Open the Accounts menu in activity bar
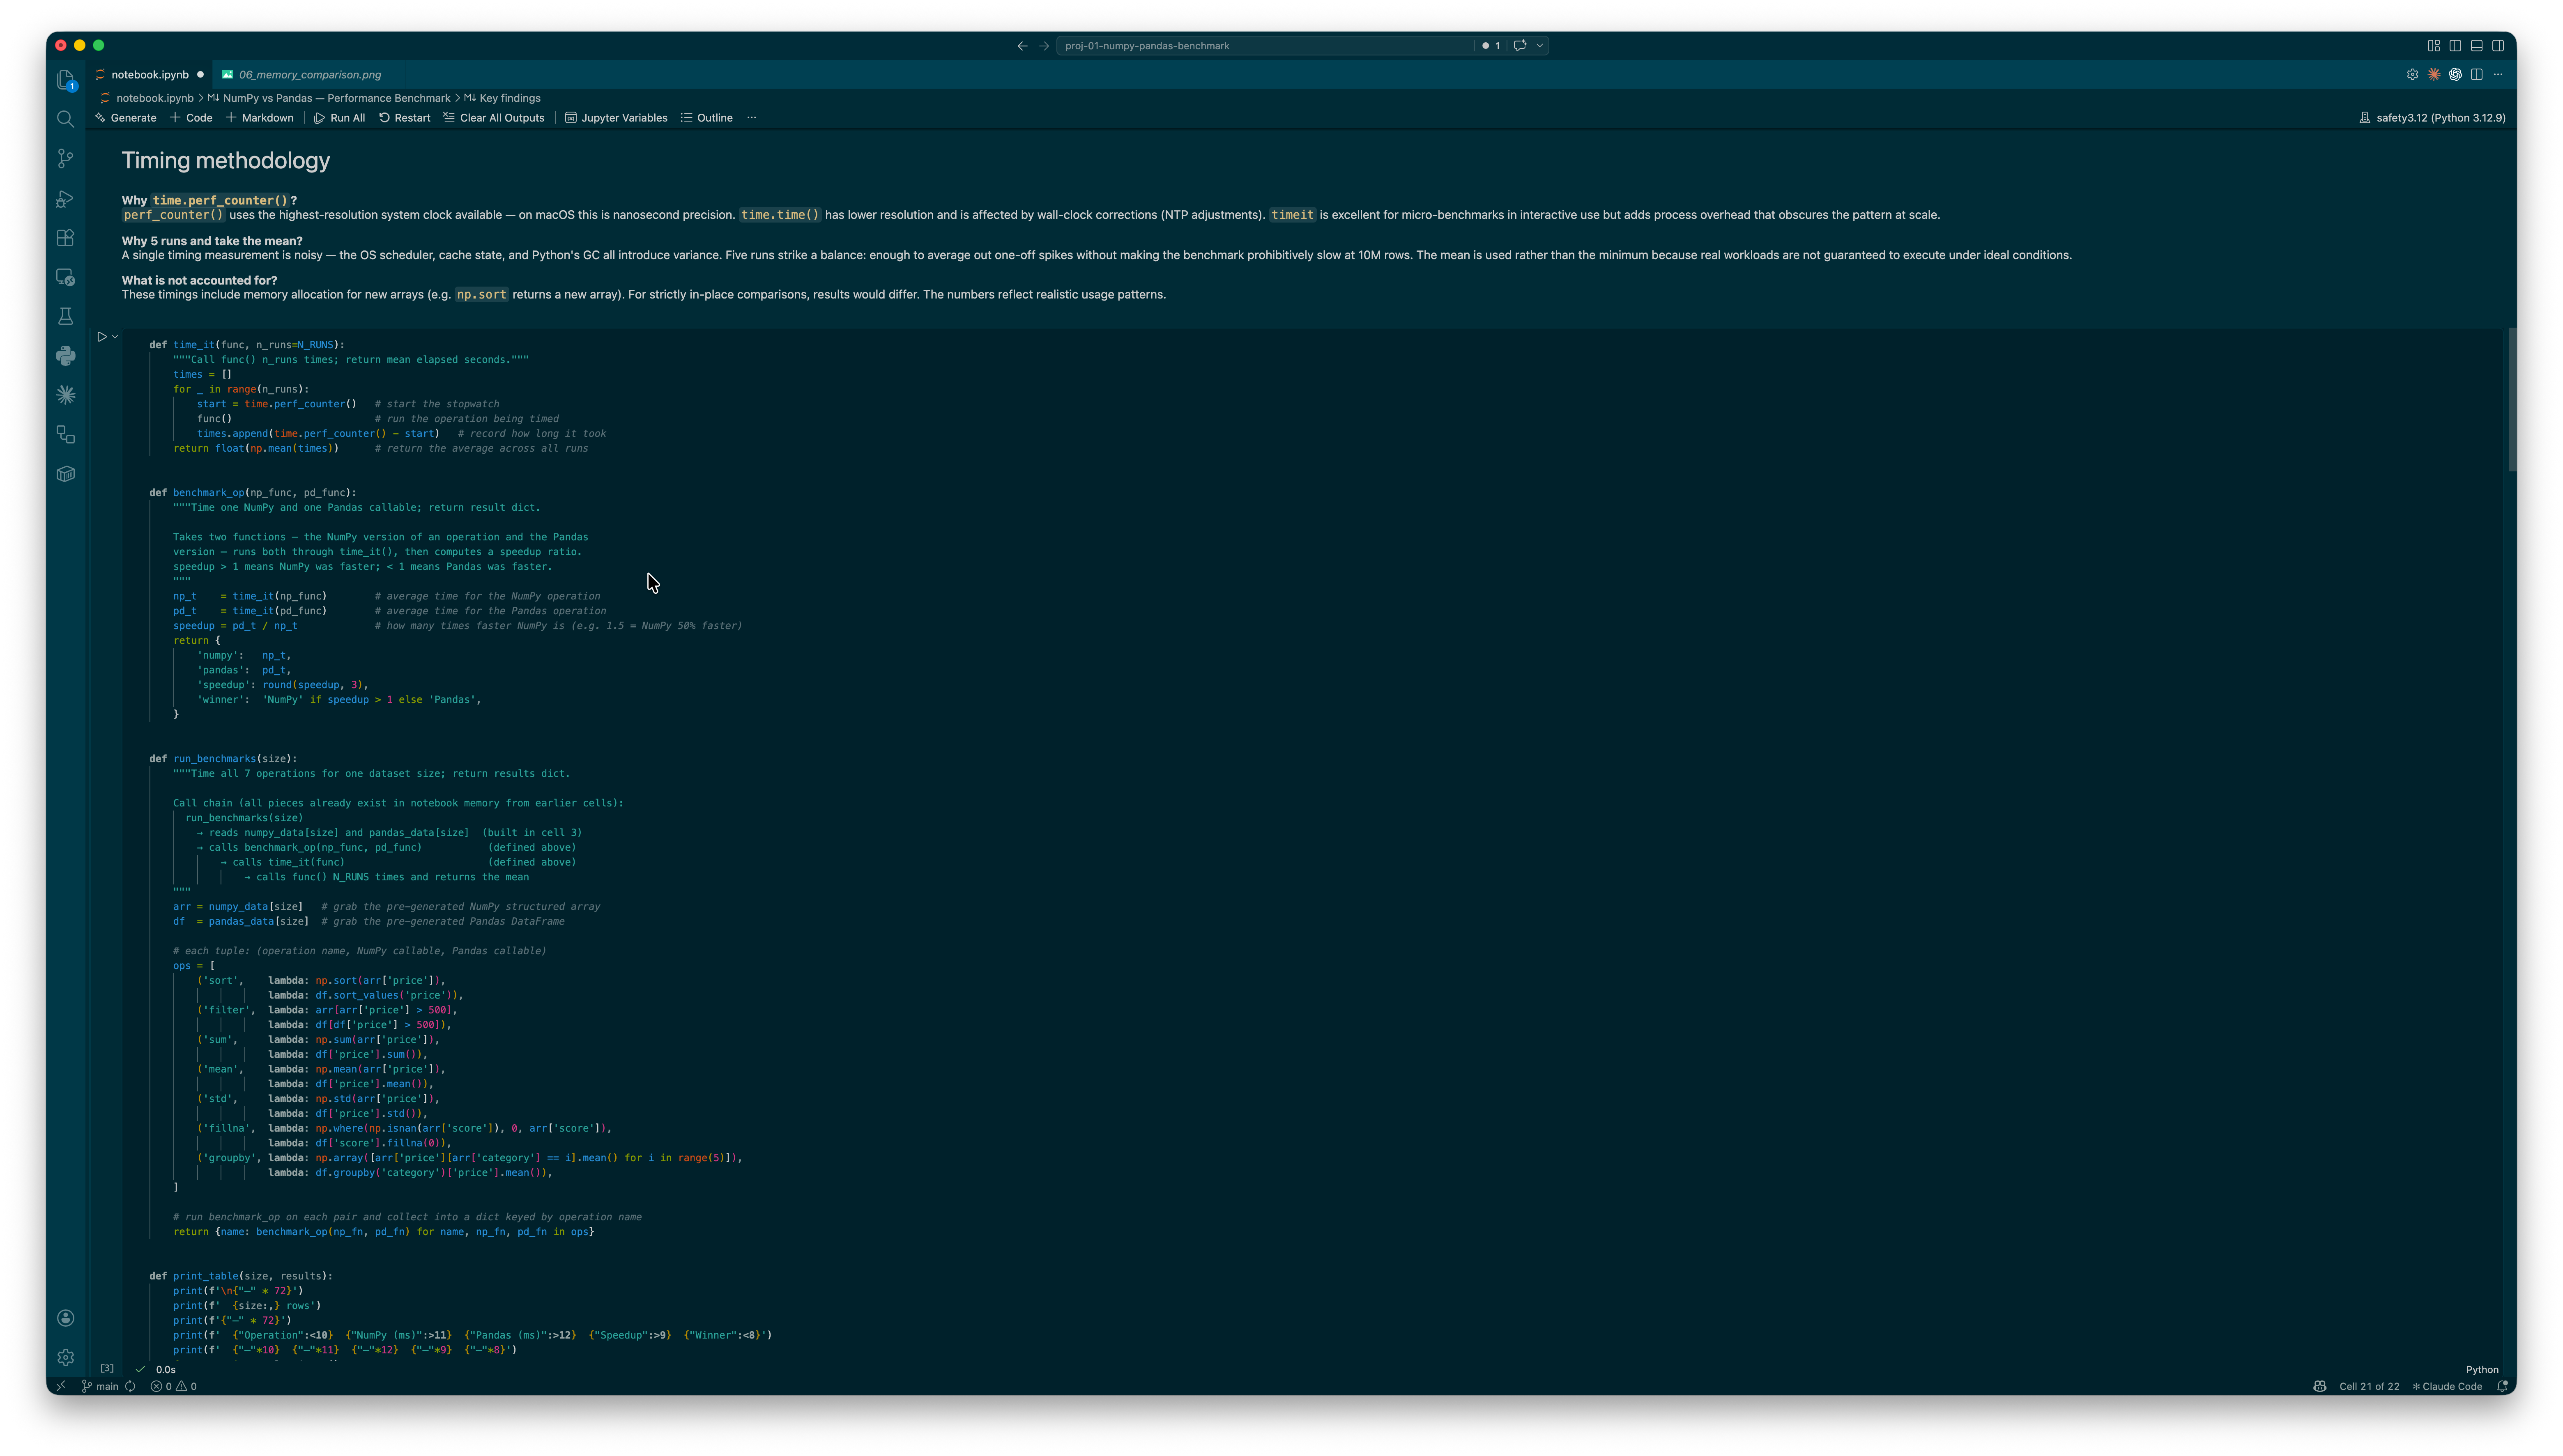Screen dimensions: 2563x1456 (x=66, y=1318)
